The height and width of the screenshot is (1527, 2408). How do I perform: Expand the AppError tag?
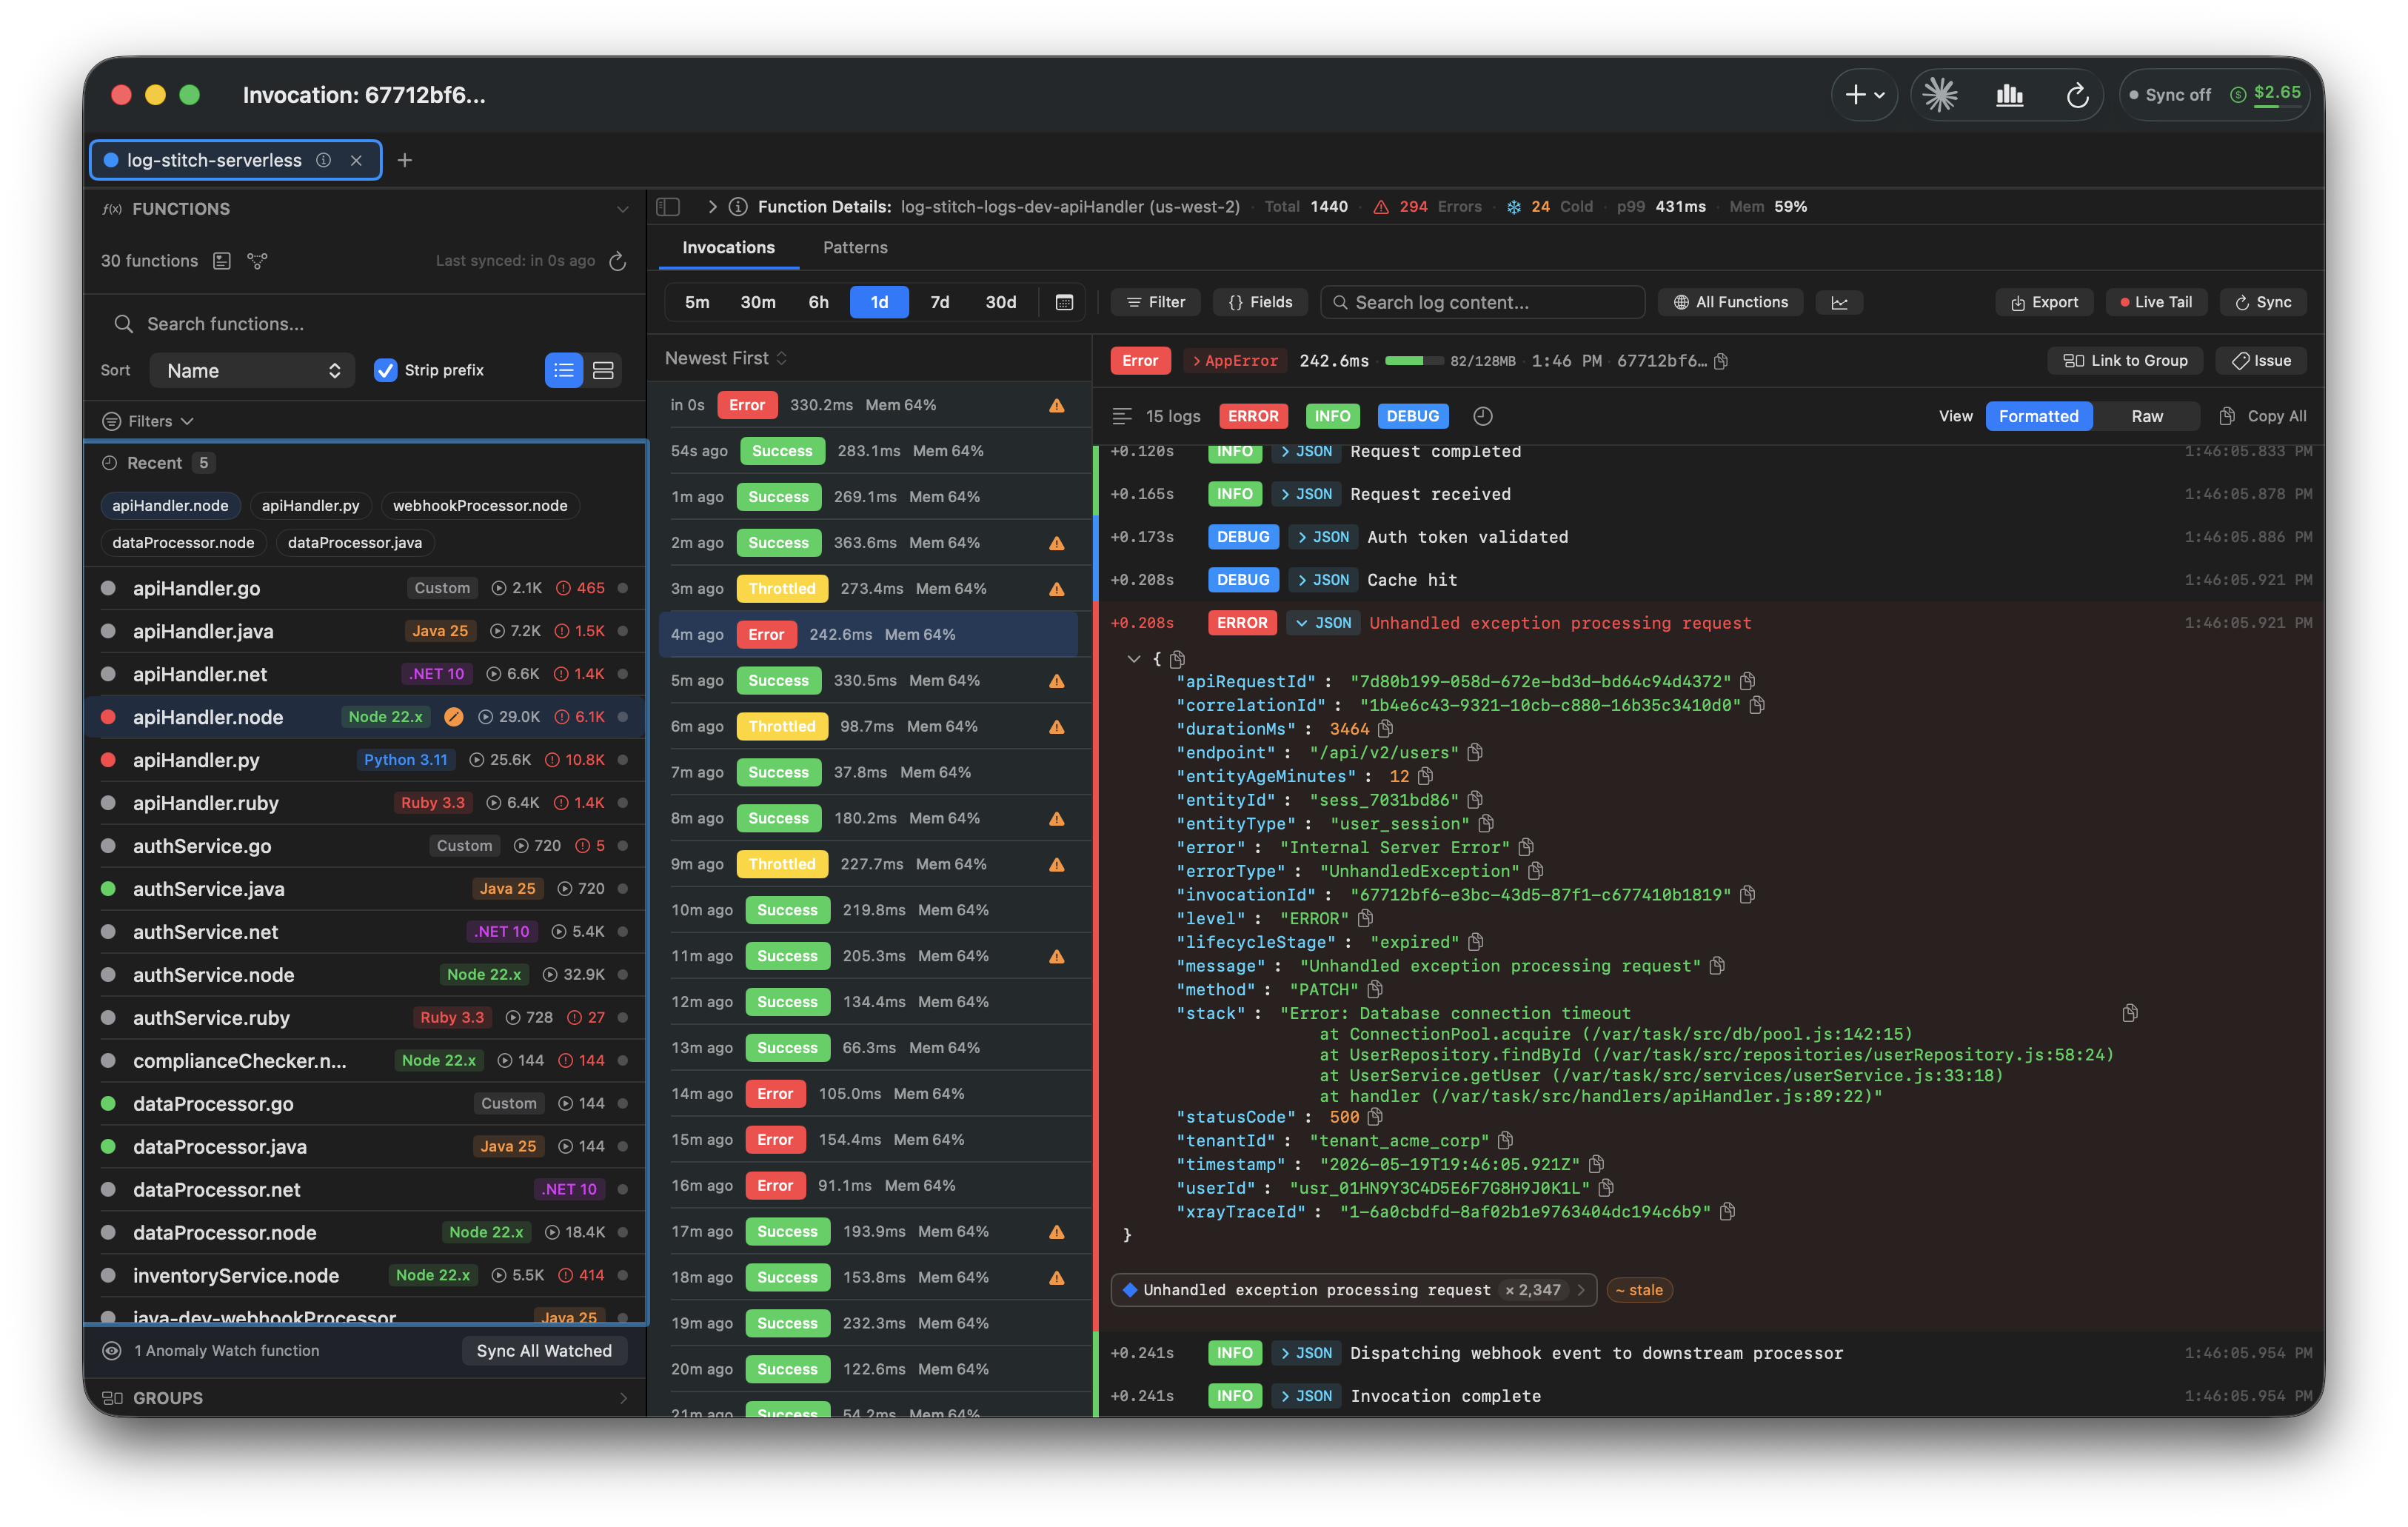(x=1234, y=361)
